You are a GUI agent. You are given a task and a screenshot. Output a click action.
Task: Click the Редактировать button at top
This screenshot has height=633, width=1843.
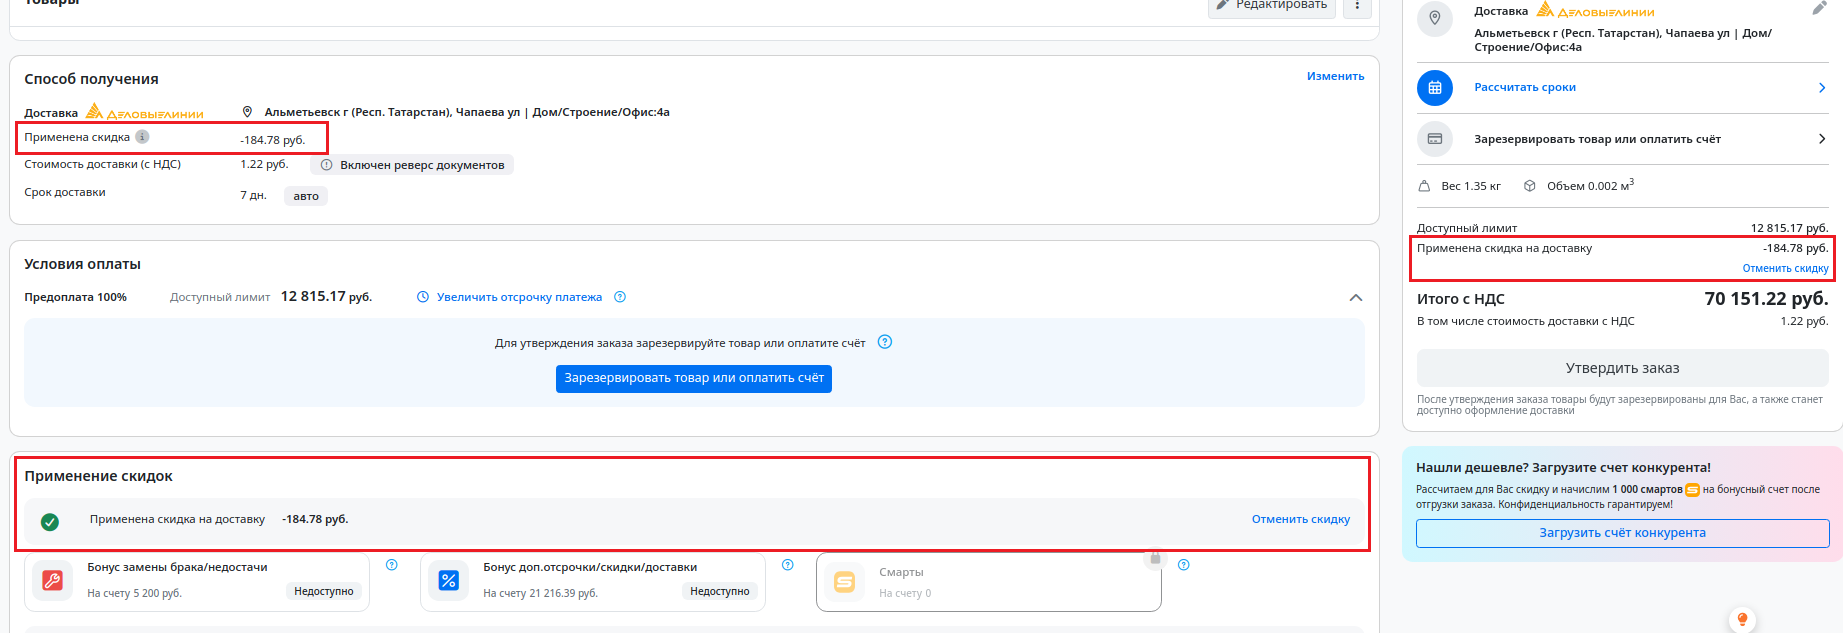click(x=1271, y=6)
